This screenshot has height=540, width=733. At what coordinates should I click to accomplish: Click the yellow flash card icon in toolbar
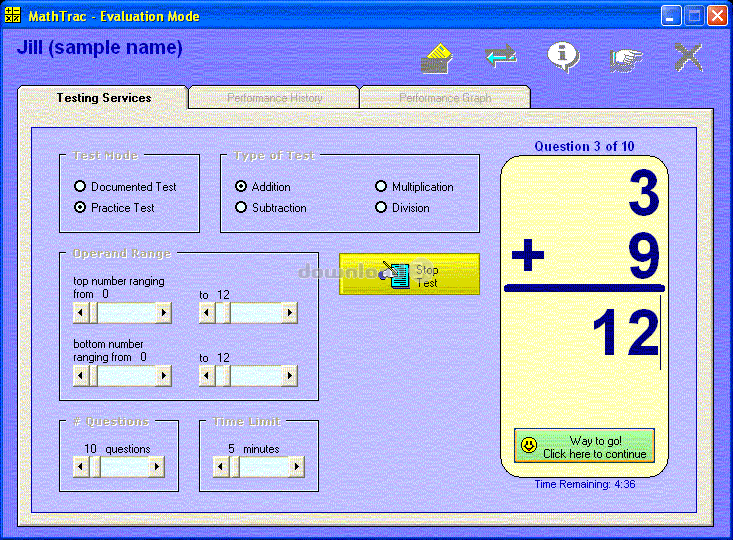tap(437, 58)
